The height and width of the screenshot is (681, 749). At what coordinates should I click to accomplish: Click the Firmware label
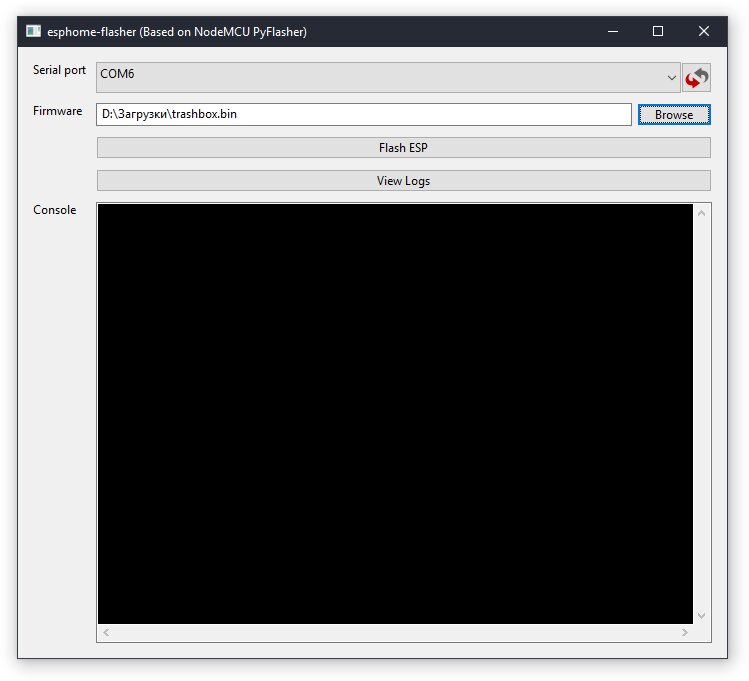pyautogui.click(x=57, y=111)
